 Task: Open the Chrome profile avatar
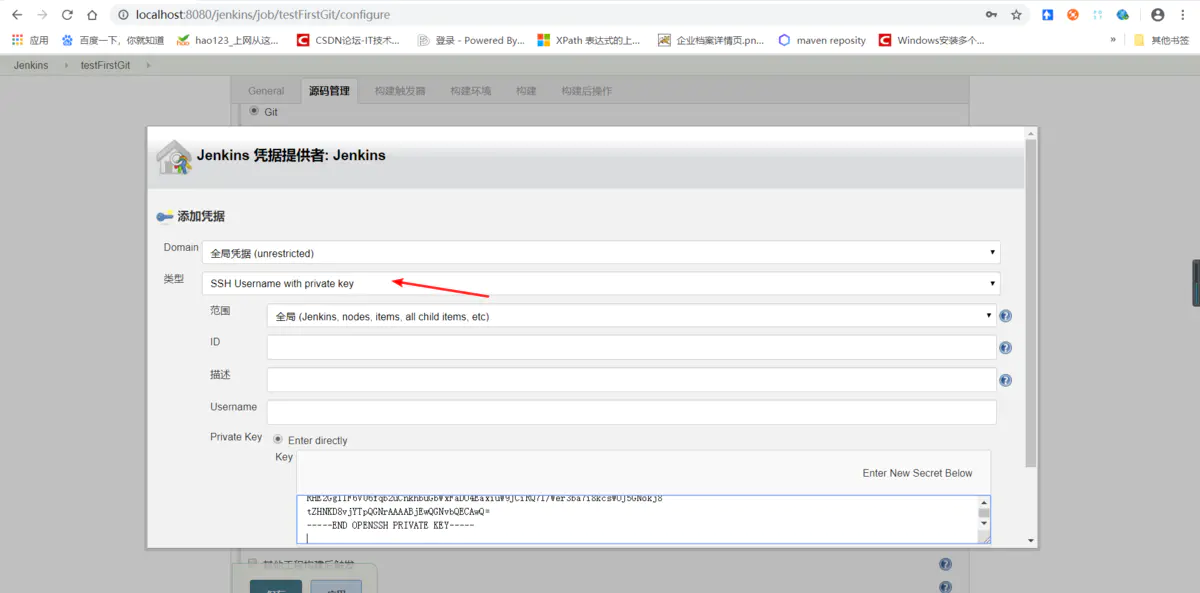(1158, 15)
